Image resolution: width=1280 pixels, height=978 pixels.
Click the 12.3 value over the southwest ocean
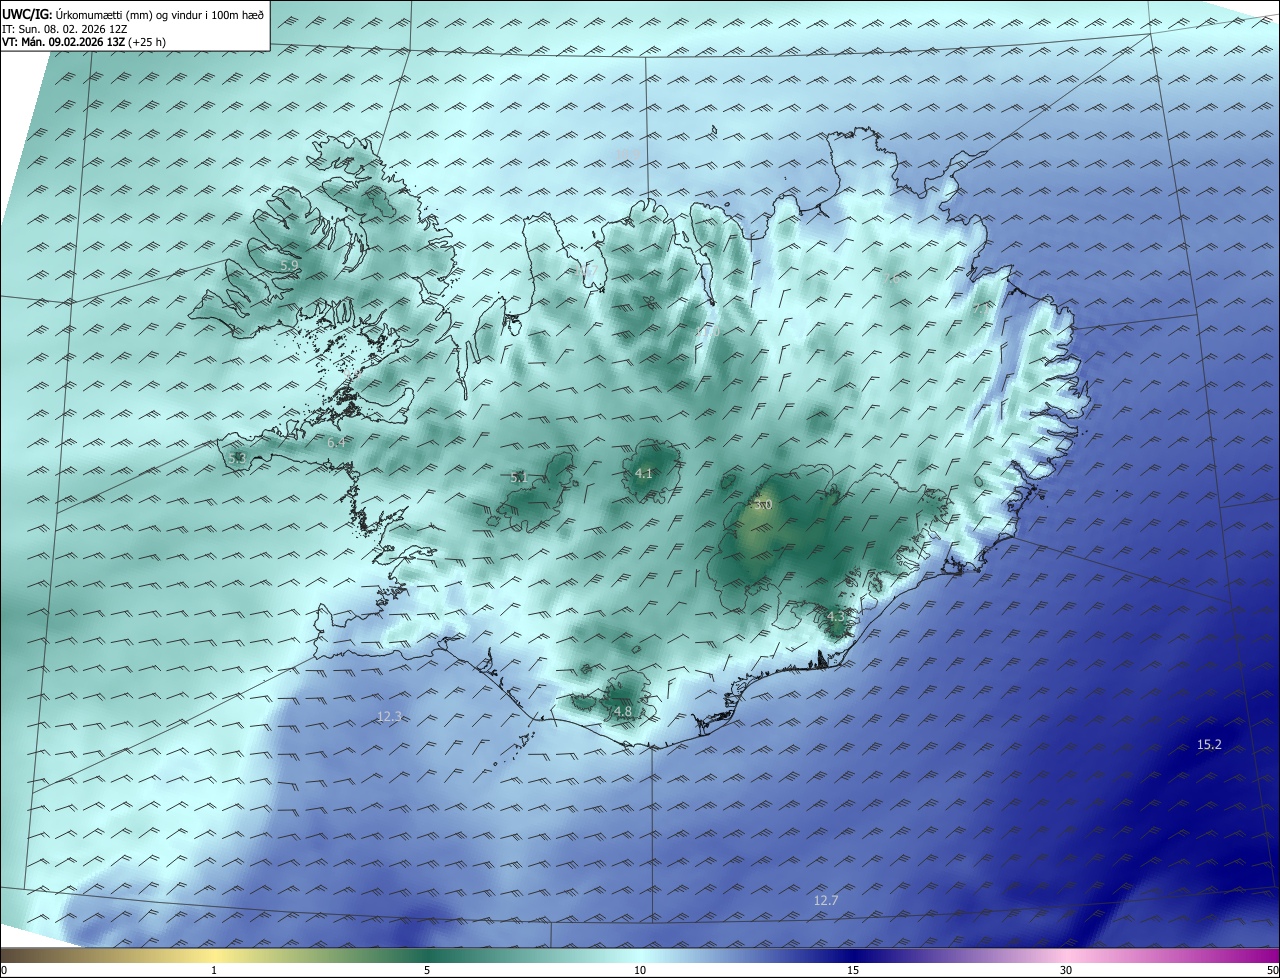click(x=389, y=716)
